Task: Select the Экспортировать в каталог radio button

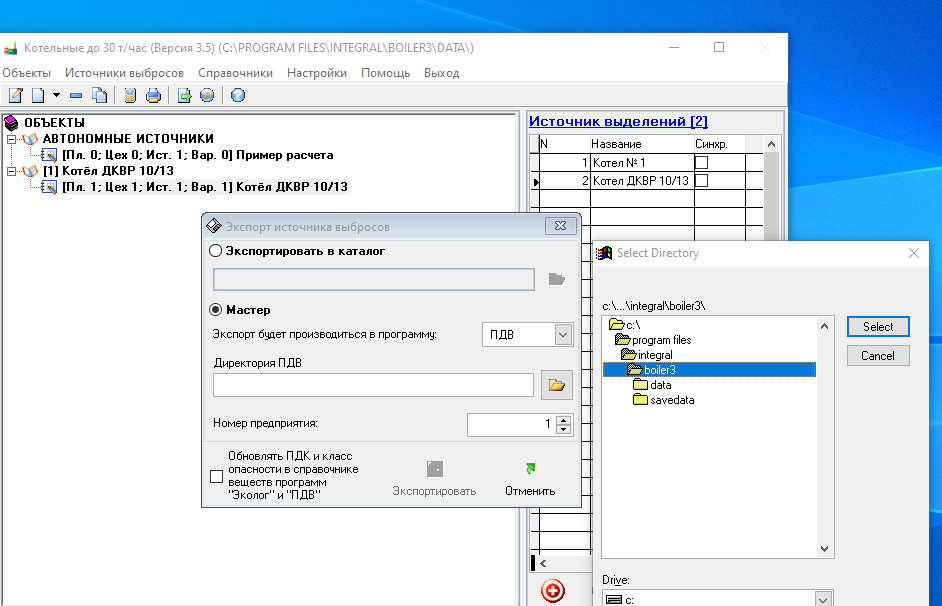Action: click(216, 252)
